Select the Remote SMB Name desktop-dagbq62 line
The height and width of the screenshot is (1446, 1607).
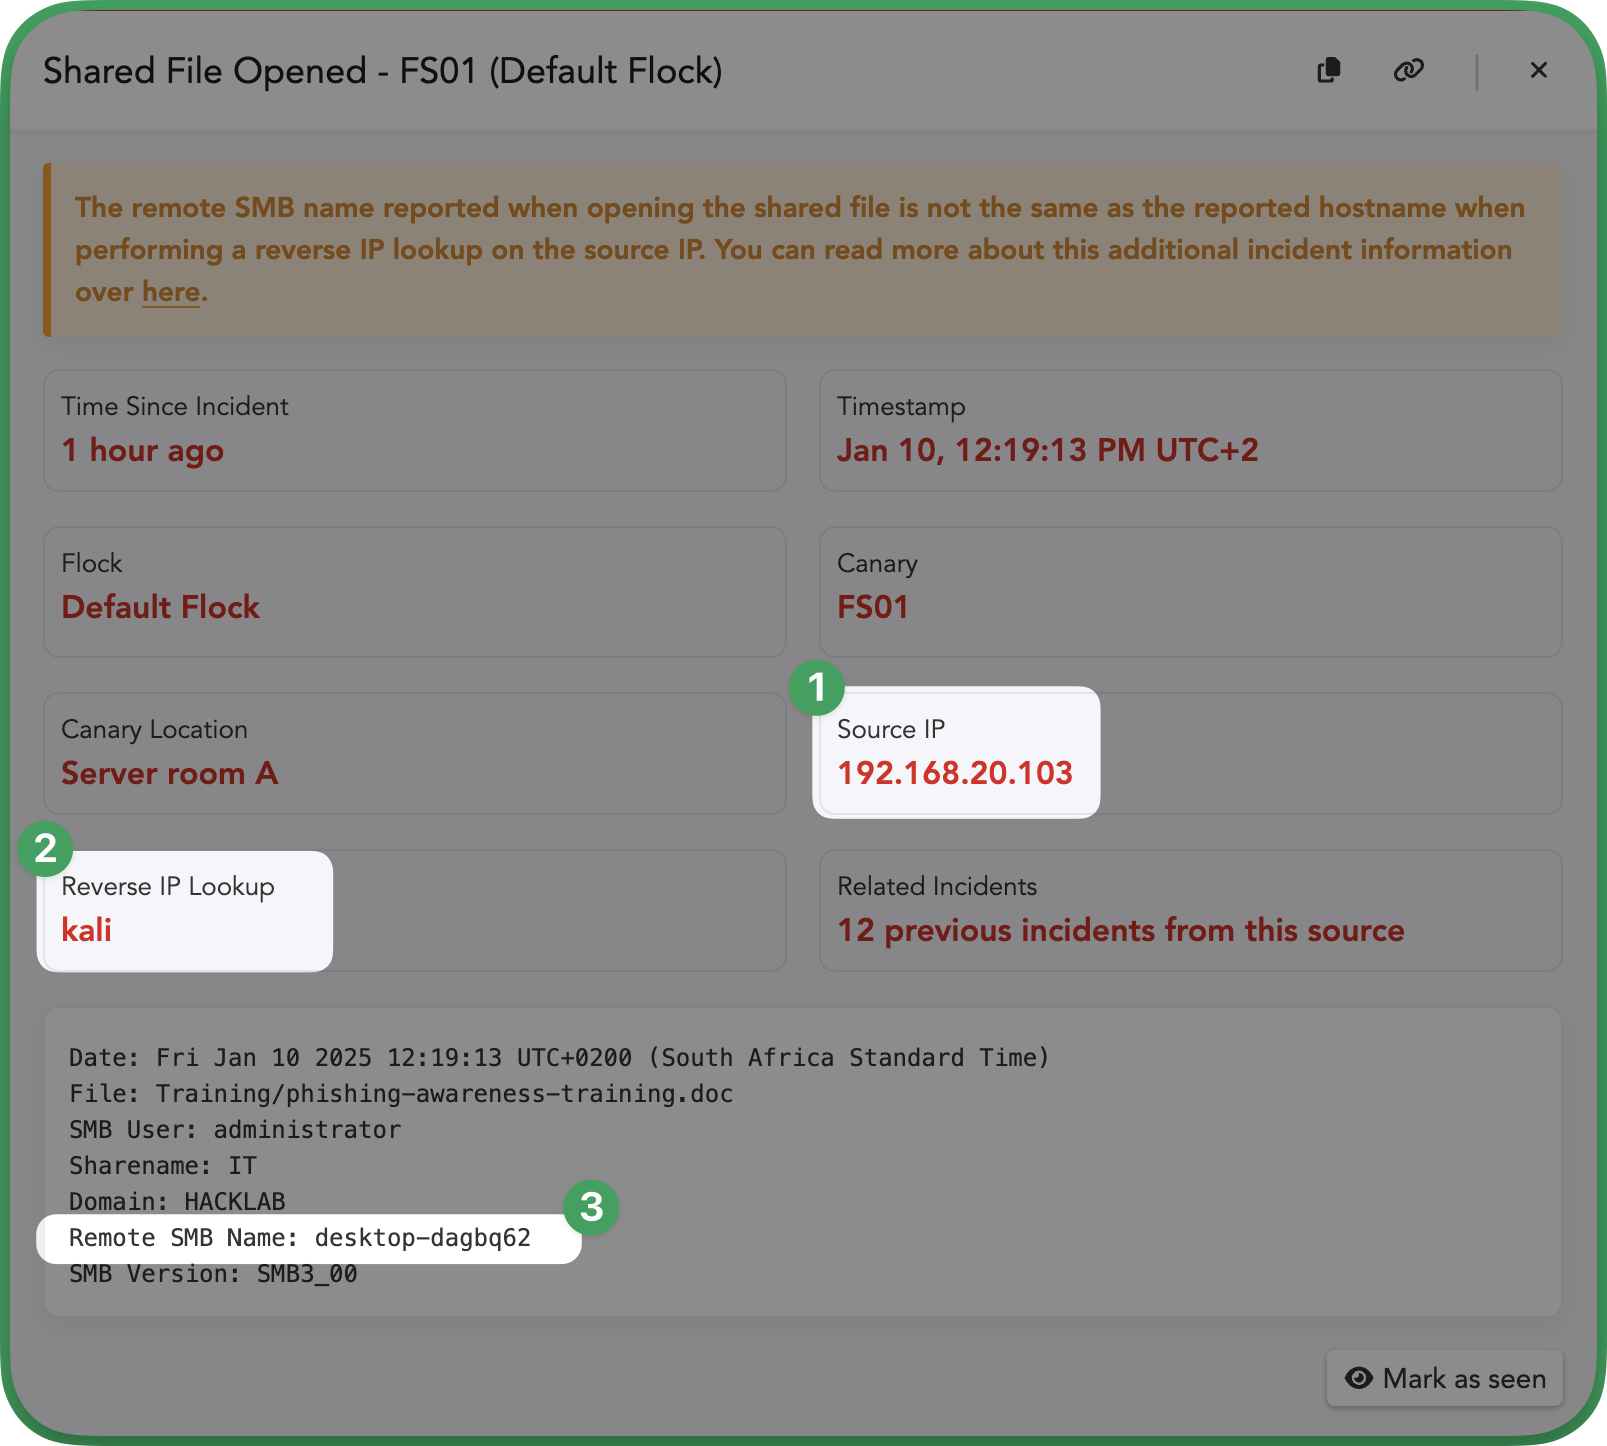(x=300, y=1238)
